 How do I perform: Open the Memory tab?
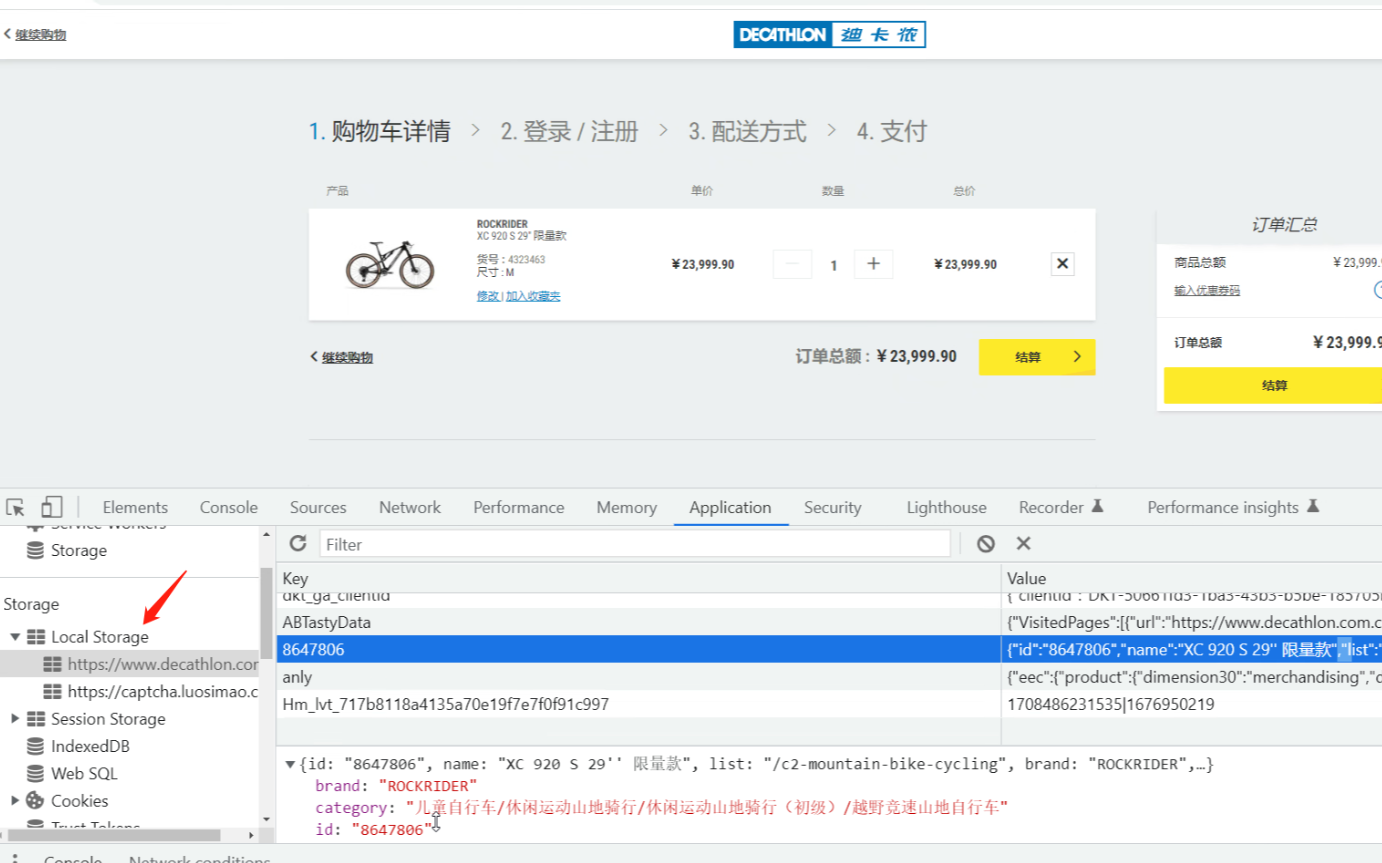click(626, 507)
